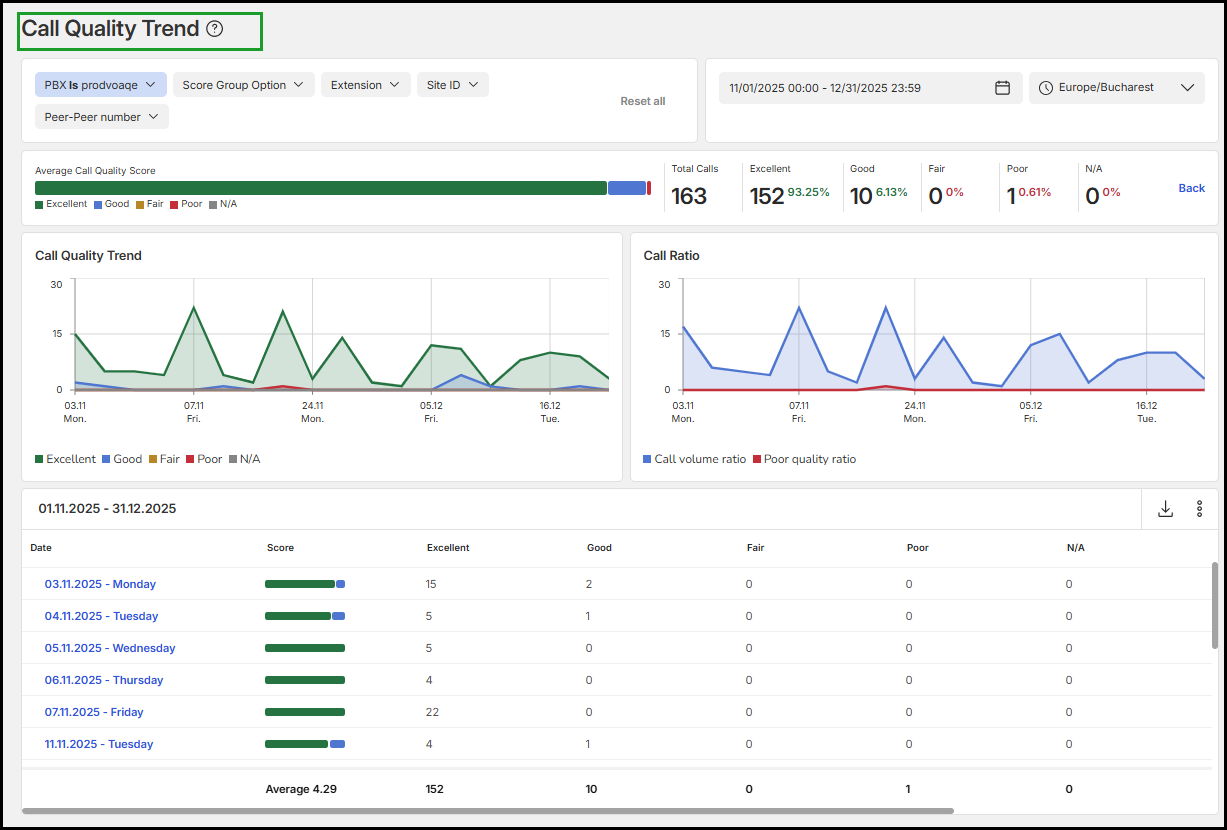Click the clock icon next to Europe/Bucharest
The image size is (1227, 830).
tap(1046, 88)
